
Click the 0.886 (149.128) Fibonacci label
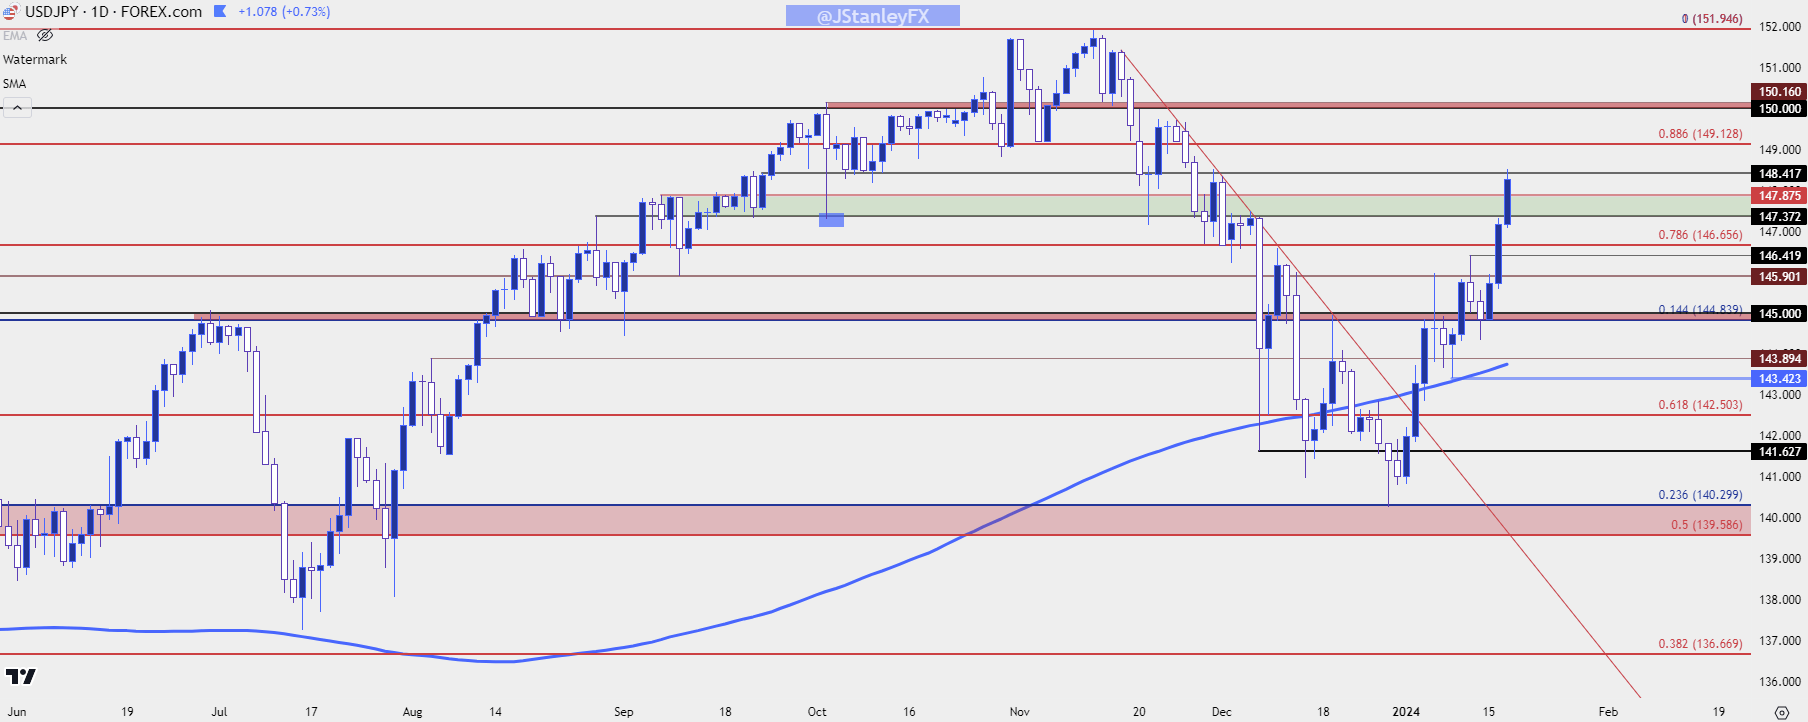point(1700,134)
